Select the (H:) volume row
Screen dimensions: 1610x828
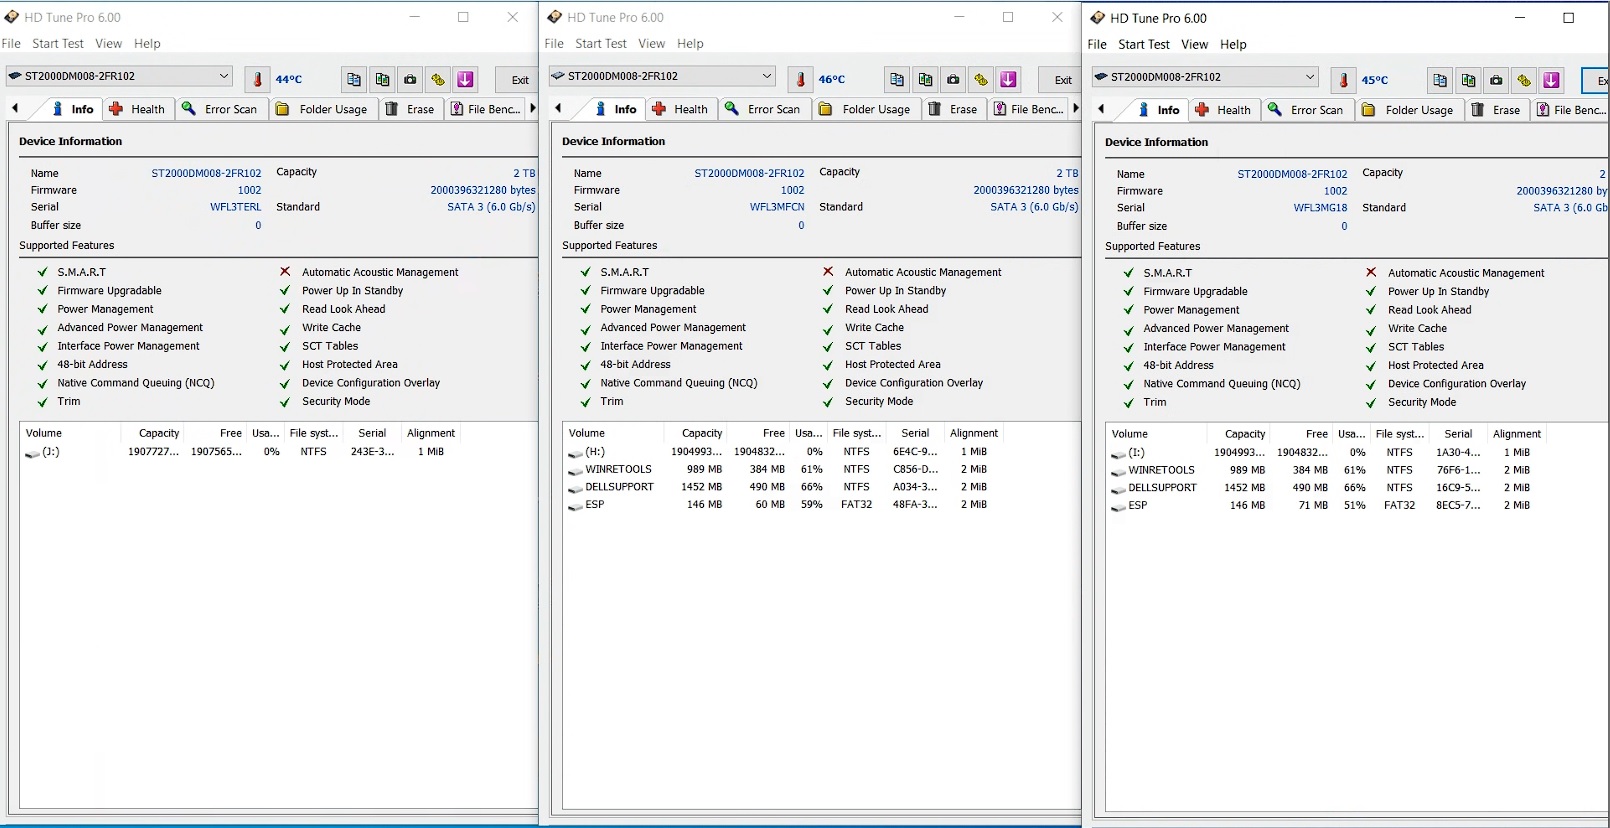click(x=783, y=452)
